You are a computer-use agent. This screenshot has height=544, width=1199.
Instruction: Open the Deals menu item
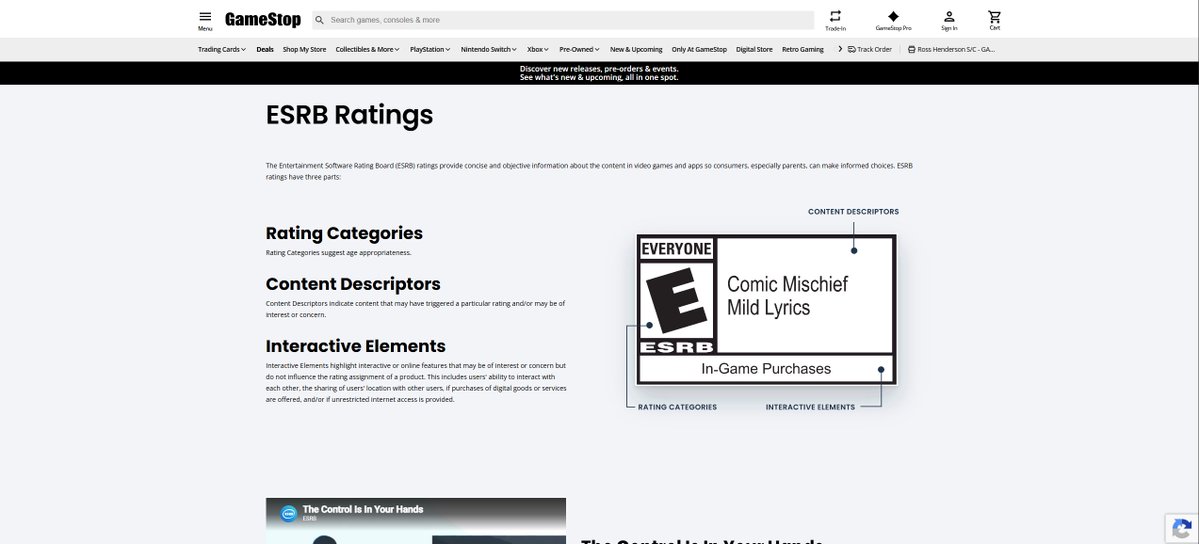[265, 49]
